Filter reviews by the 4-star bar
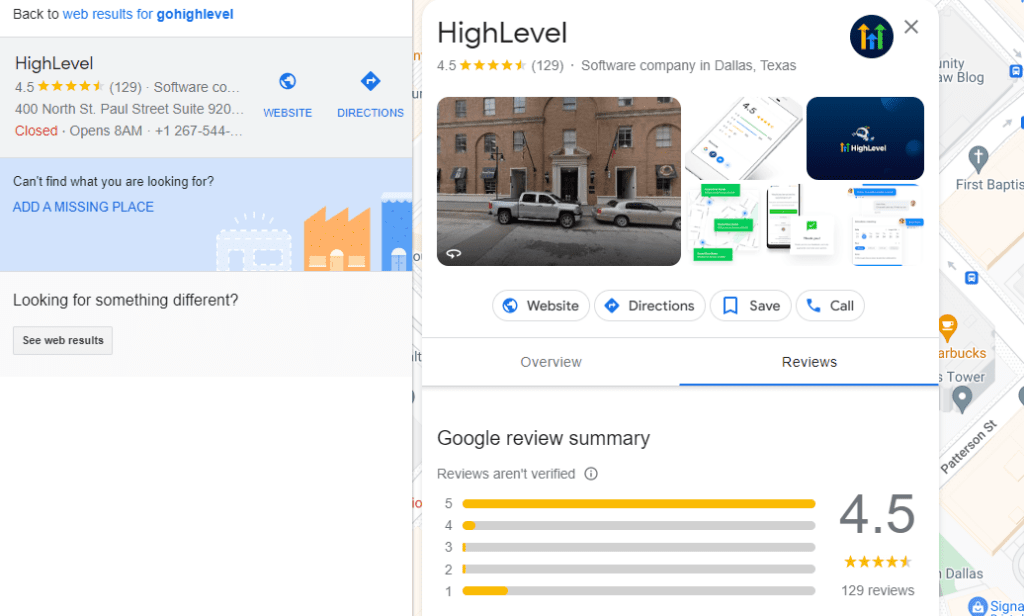 639,525
